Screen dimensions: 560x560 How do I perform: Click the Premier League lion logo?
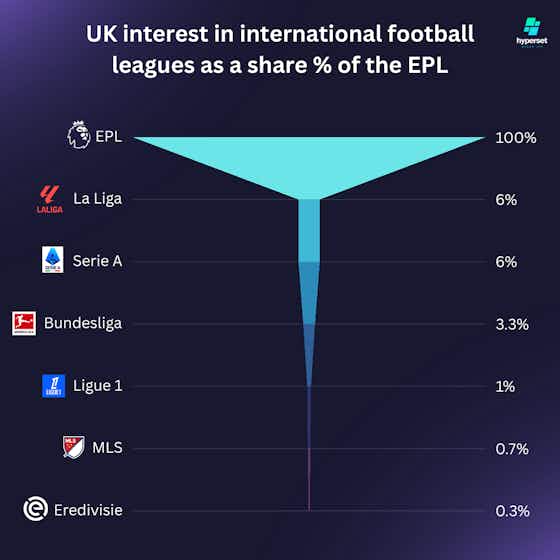click(79, 135)
